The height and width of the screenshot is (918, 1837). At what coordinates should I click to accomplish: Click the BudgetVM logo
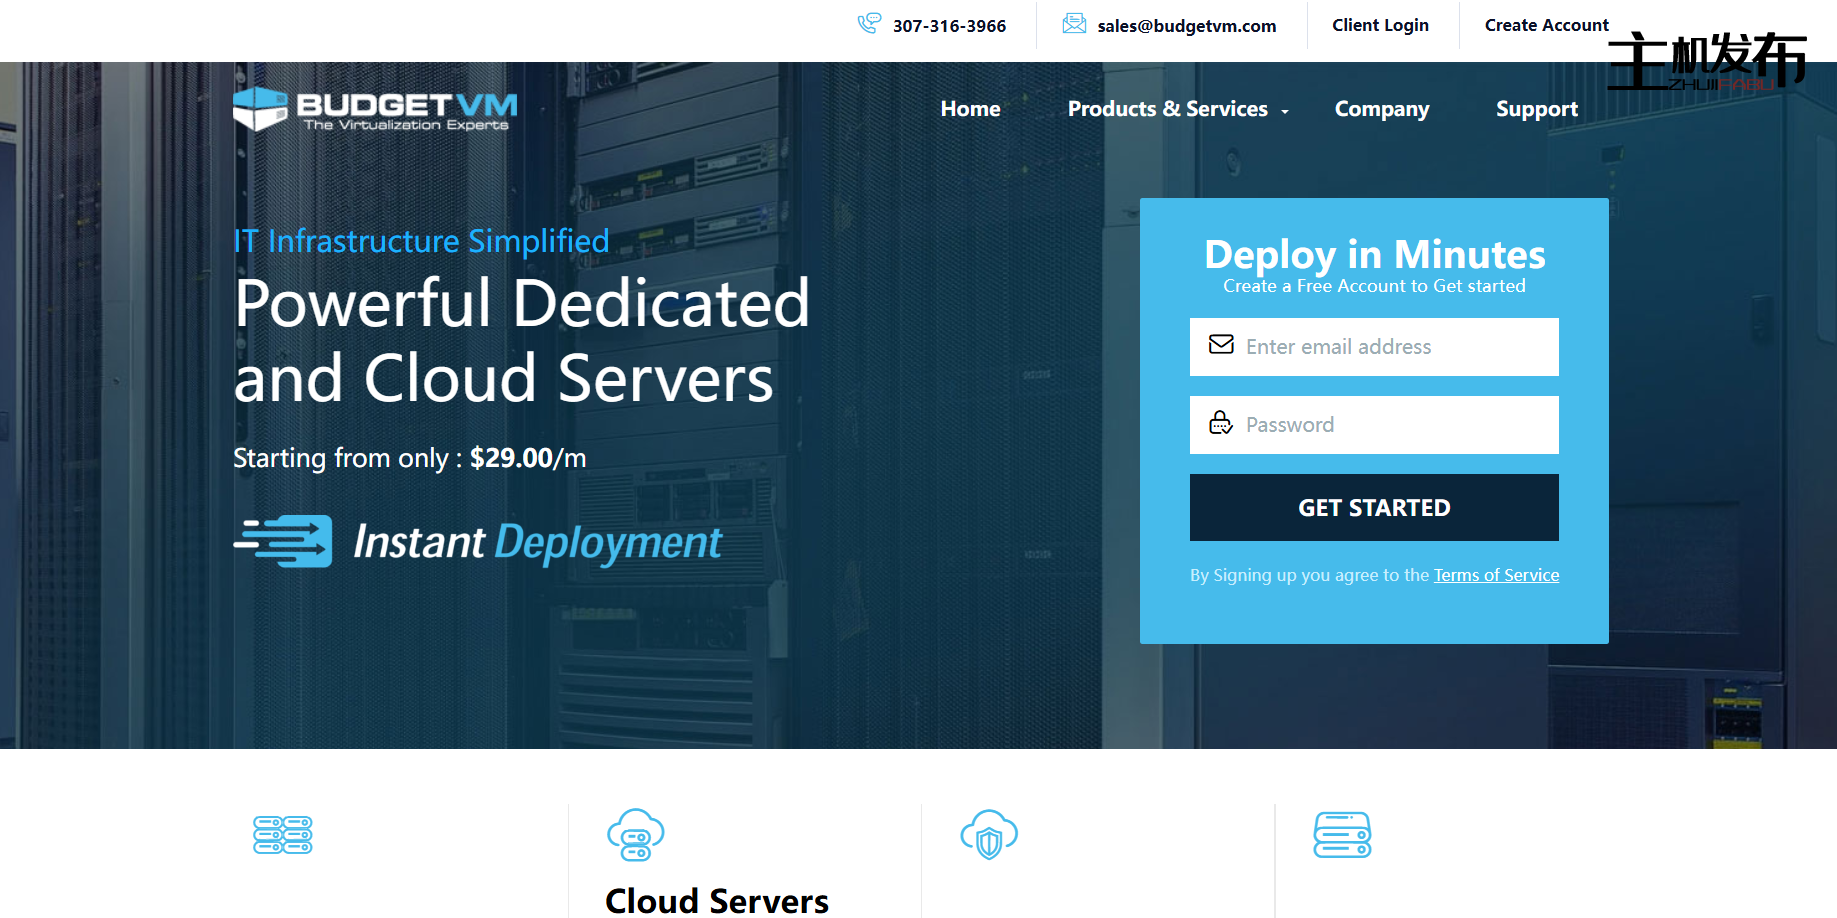(x=375, y=110)
